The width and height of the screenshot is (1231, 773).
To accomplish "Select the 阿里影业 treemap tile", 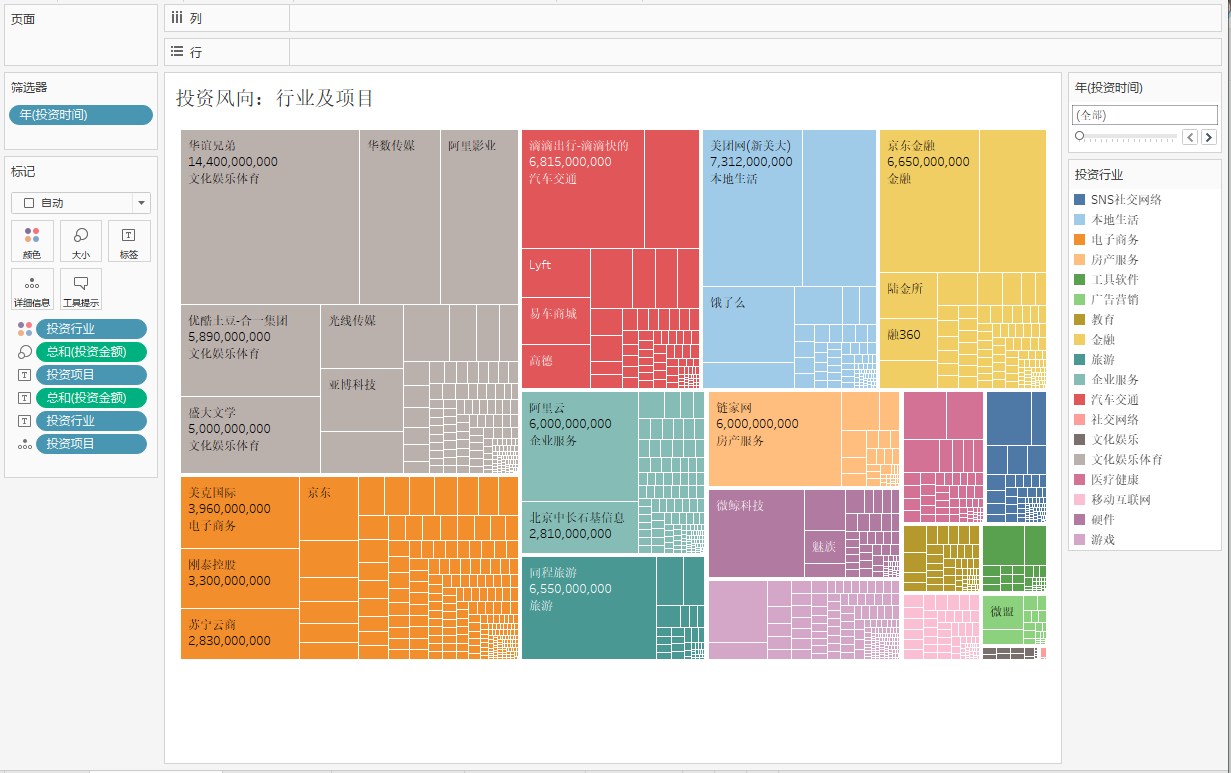I will click(x=480, y=217).
